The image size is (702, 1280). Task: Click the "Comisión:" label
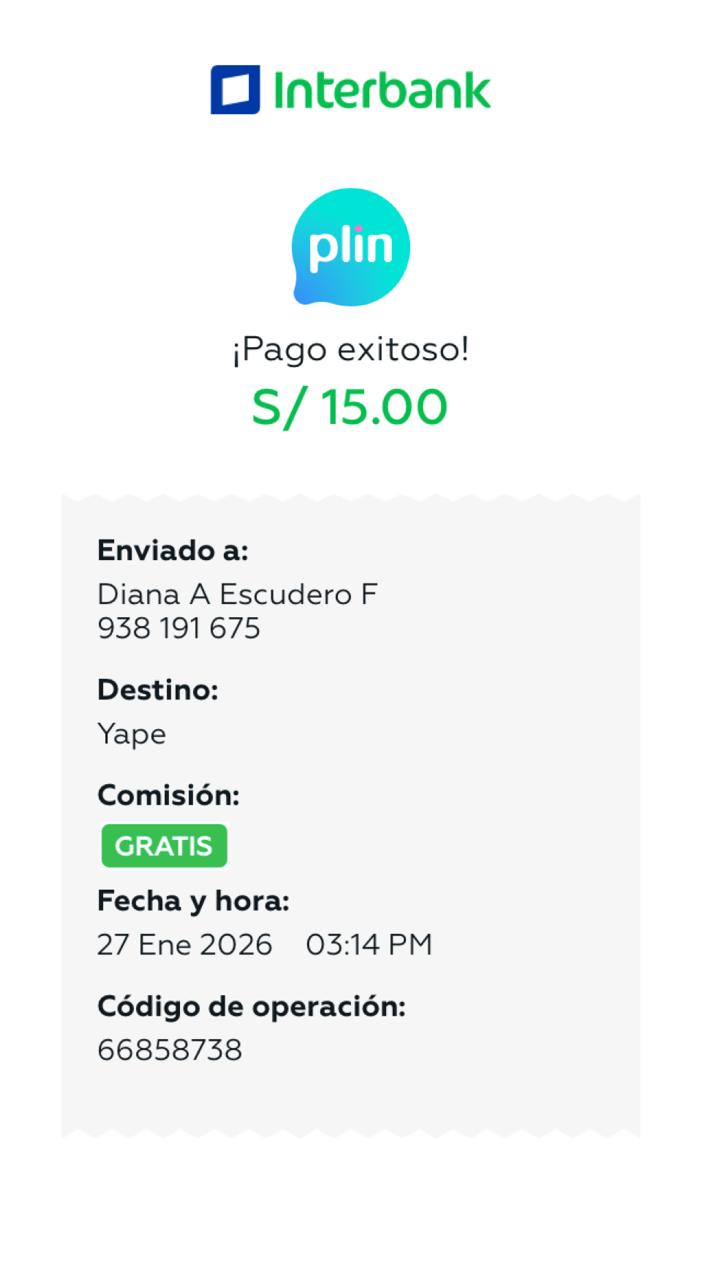[x=168, y=796]
